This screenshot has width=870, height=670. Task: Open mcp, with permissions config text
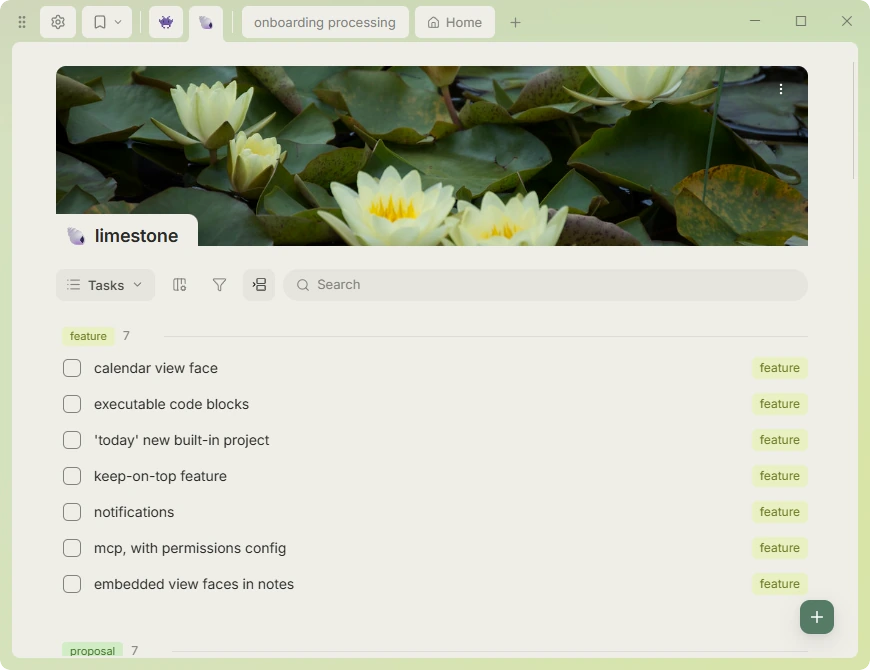pos(190,549)
